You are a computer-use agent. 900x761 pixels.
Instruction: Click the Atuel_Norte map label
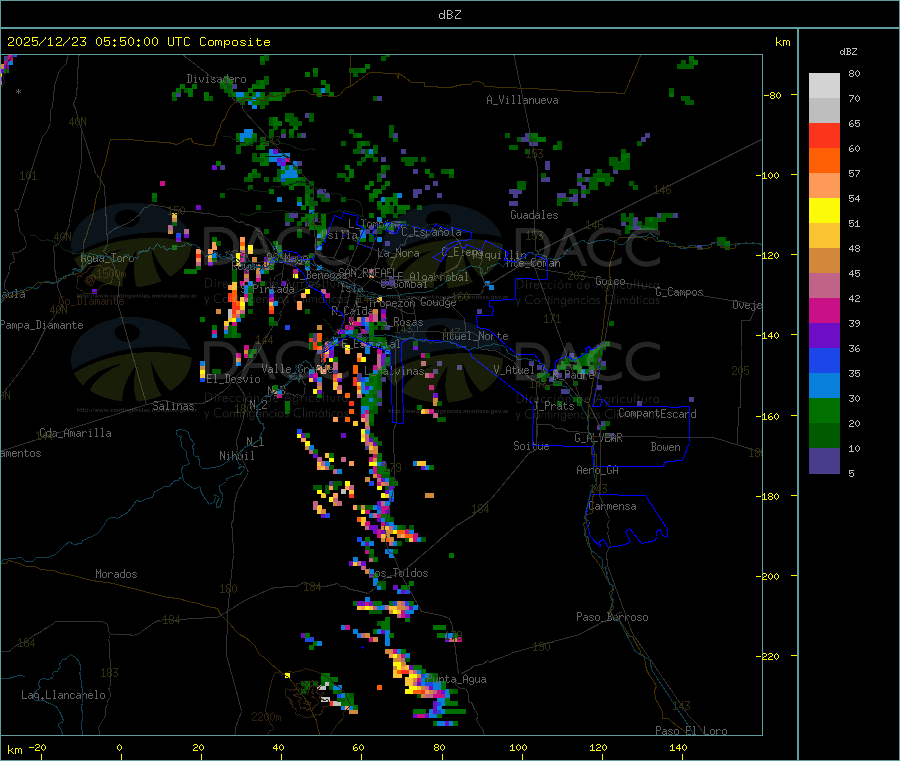pos(475,336)
